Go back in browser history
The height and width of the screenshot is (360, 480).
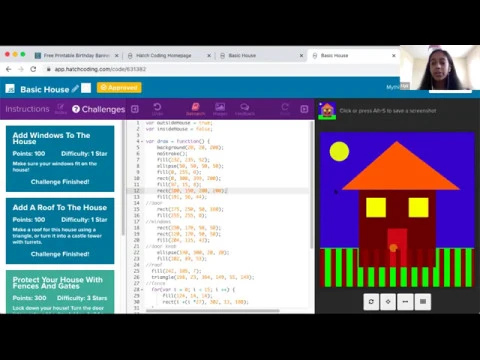[x=9, y=69]
